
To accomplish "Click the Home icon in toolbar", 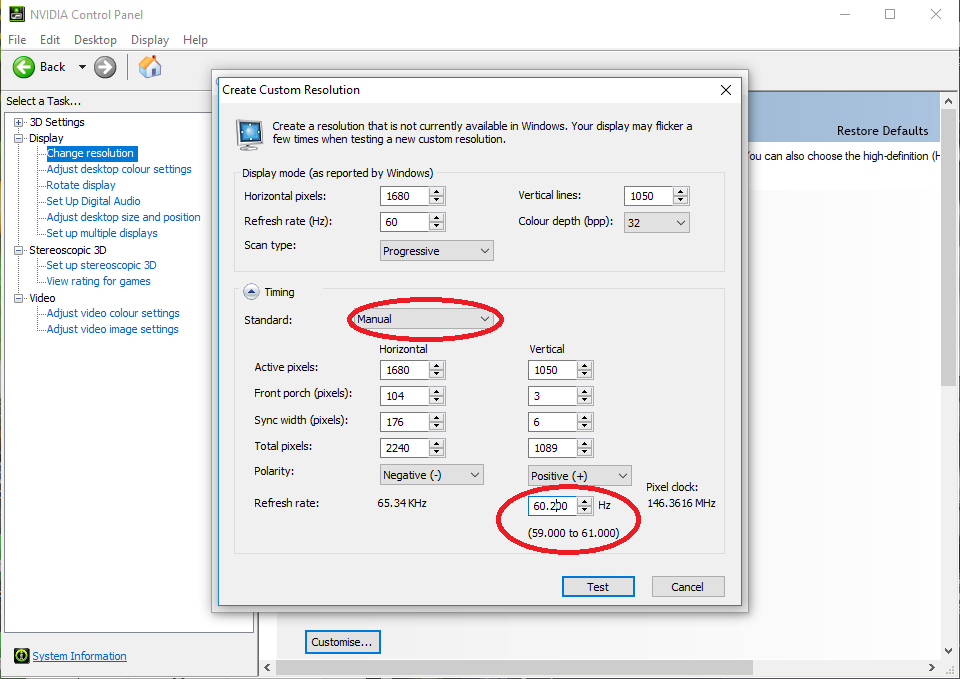I will point(150,67).
